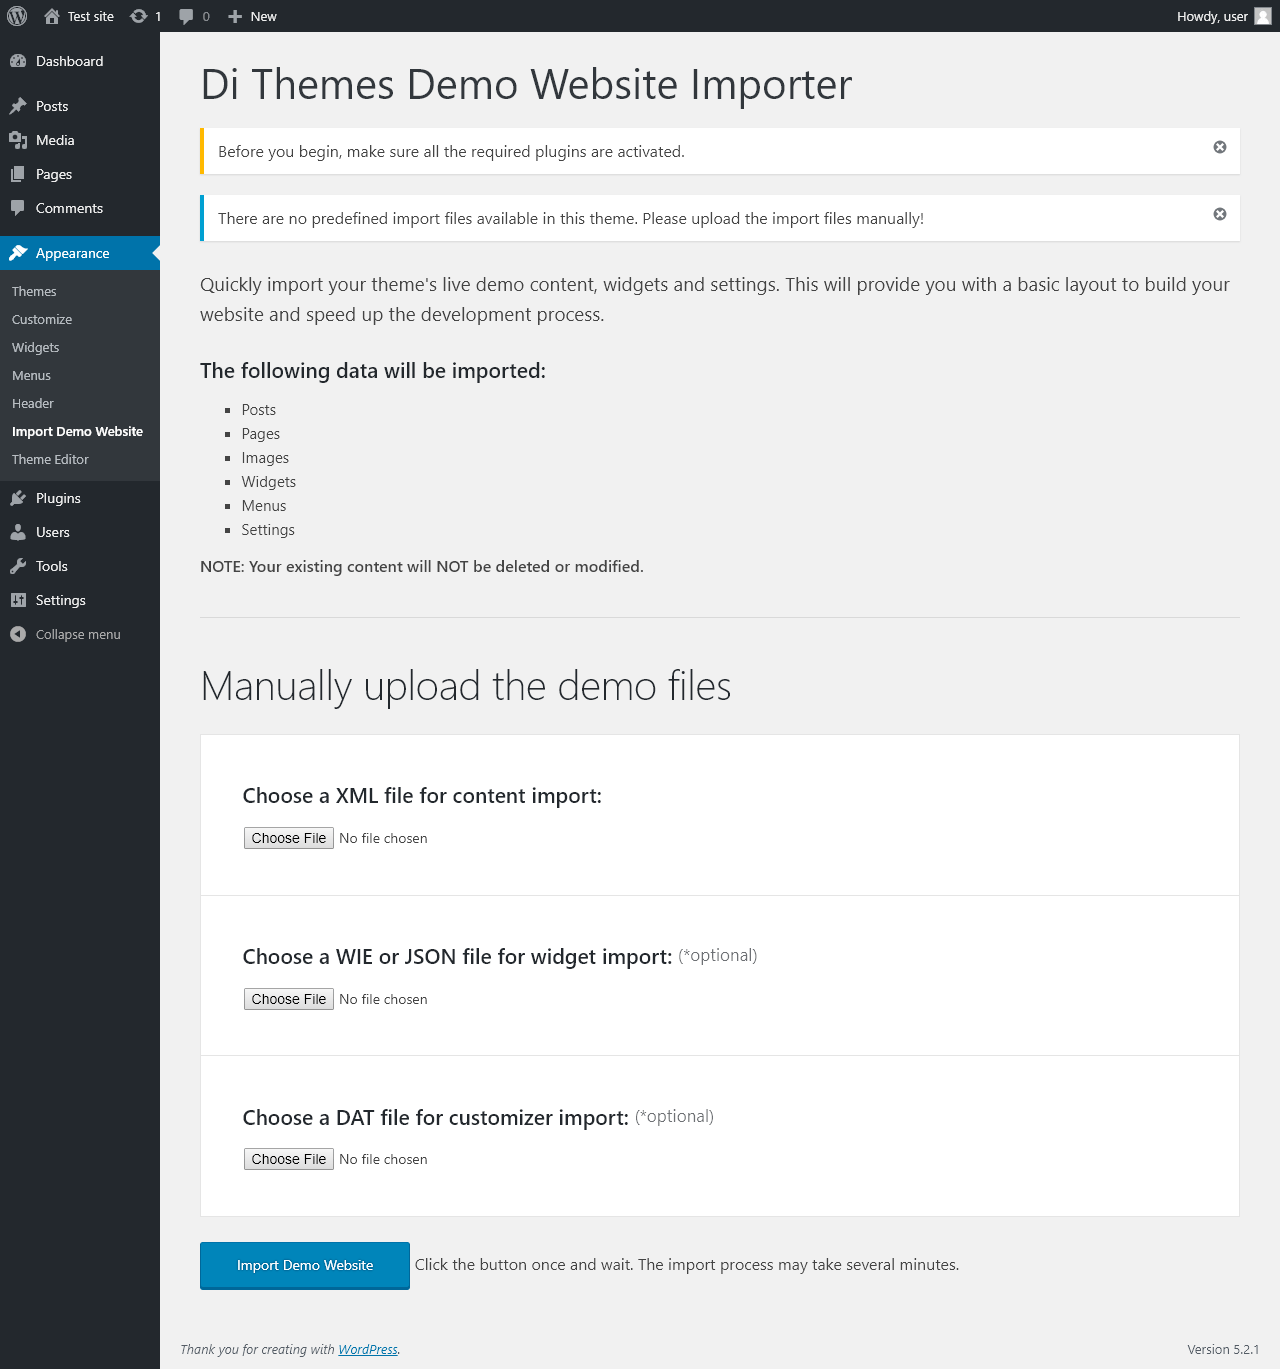This screenshot has width=1280, height=1369.
Task: Click the comments count 0 in admin bar
Action: tap(206, 16)
